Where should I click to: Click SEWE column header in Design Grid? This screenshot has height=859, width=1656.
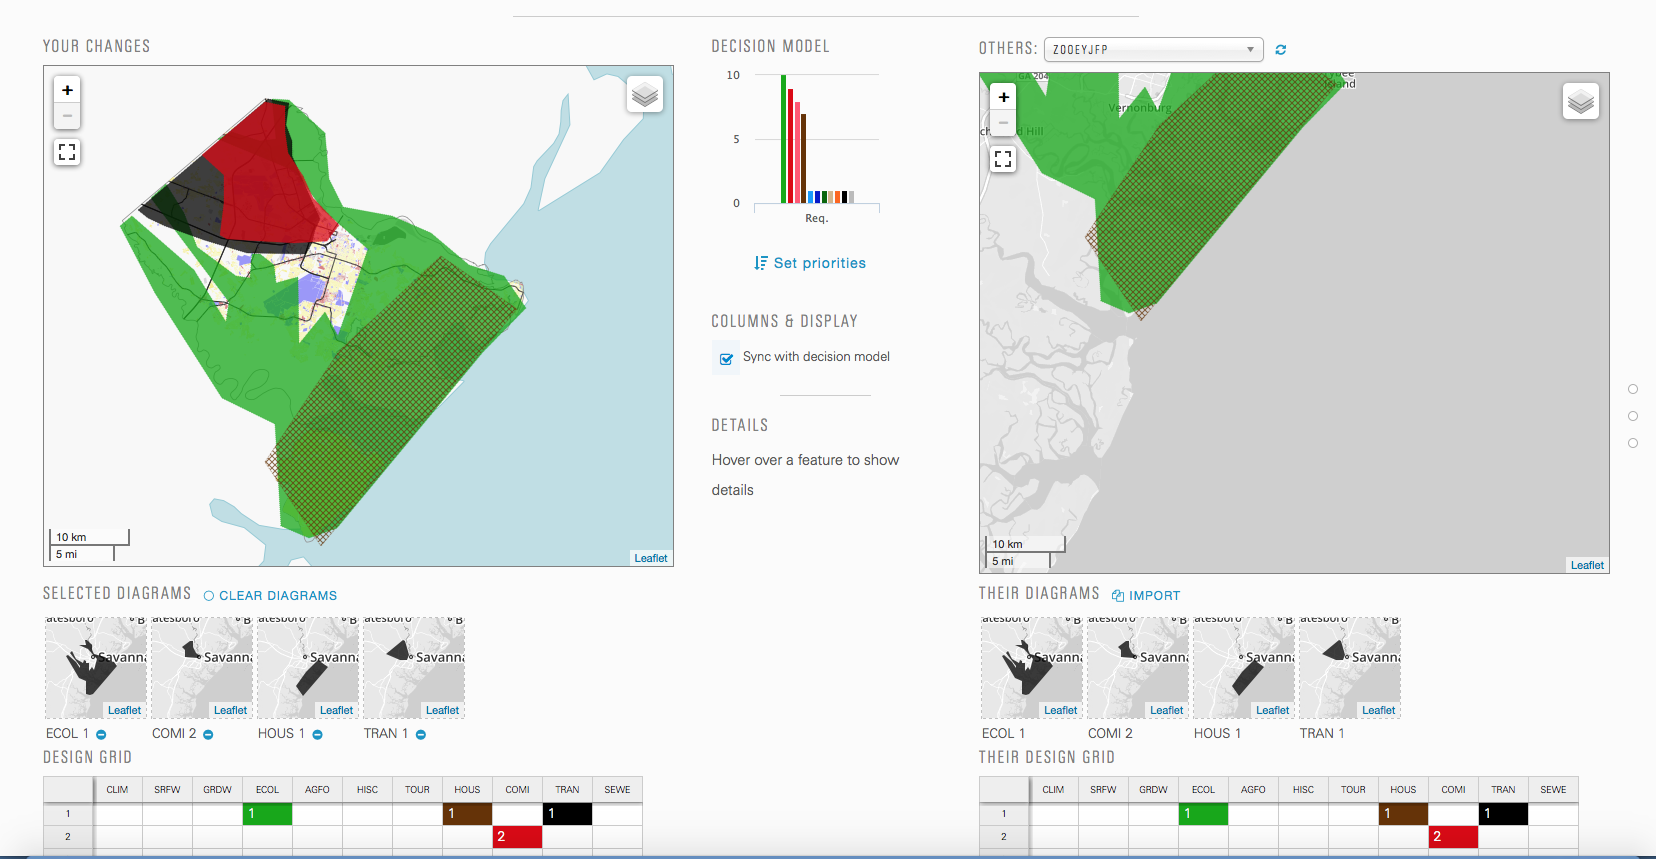click(x=617, y=790)
